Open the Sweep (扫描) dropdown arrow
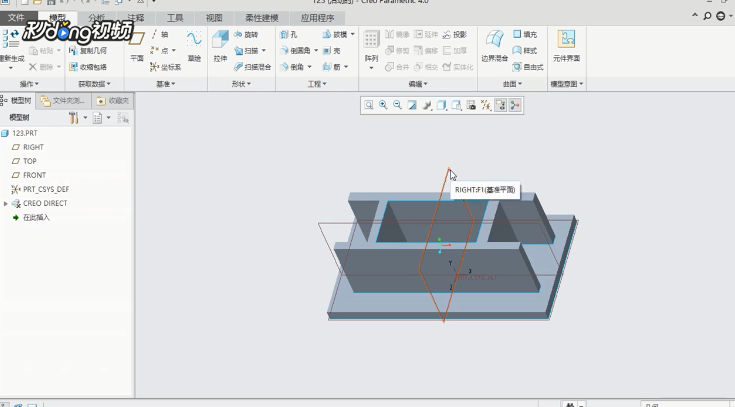 264,51
